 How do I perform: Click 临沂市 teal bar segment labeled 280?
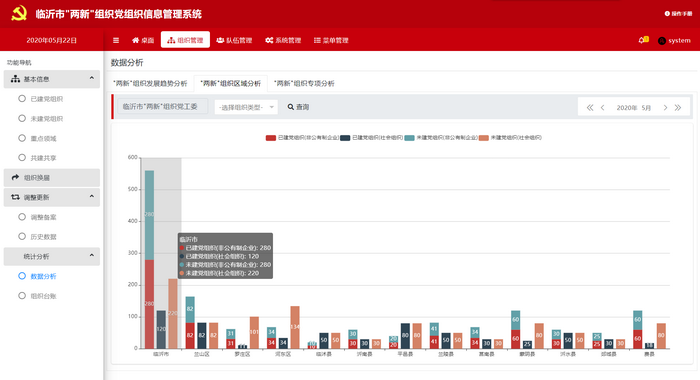pyautogui.click(x=149, y=215)
